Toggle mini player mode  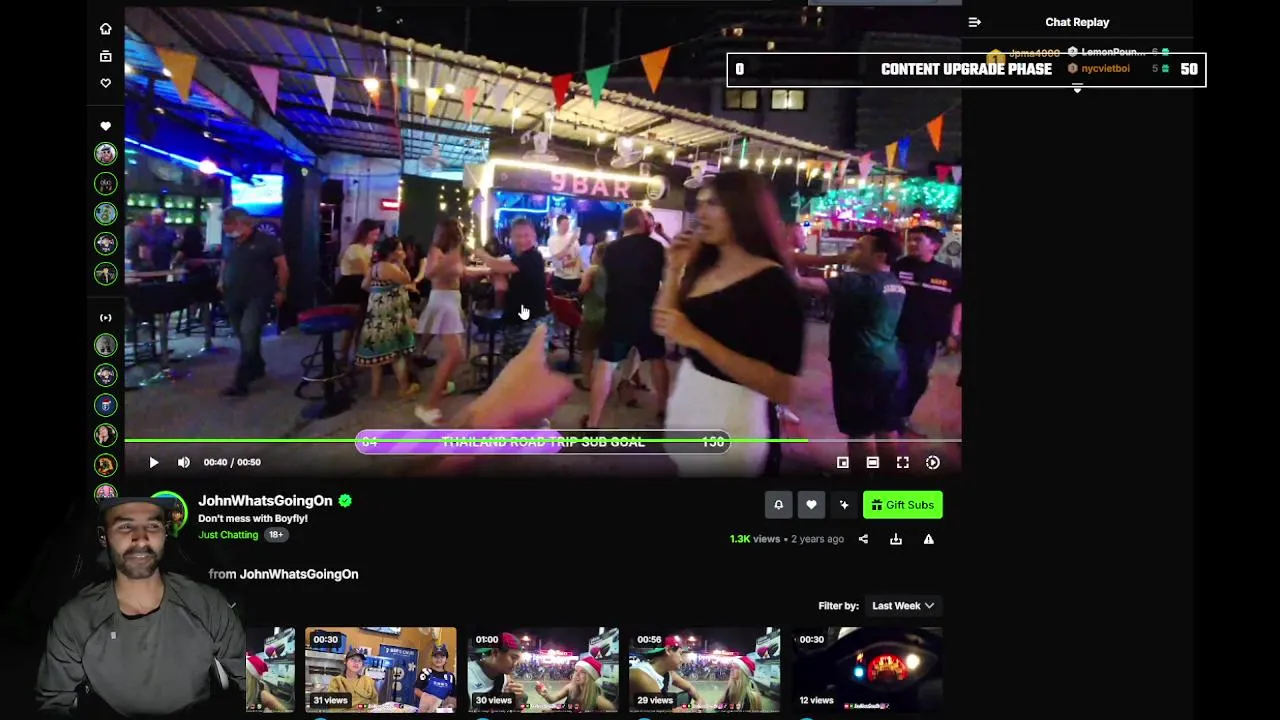point(843,462)
